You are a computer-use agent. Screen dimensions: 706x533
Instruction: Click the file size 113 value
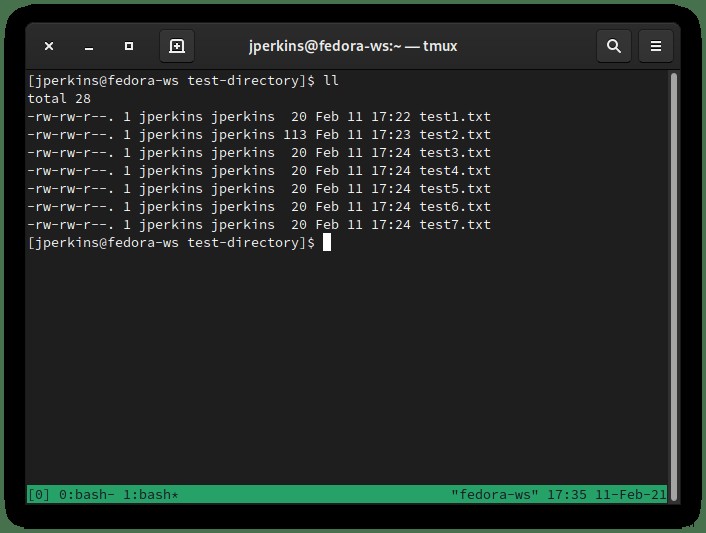tap(295, 135)
